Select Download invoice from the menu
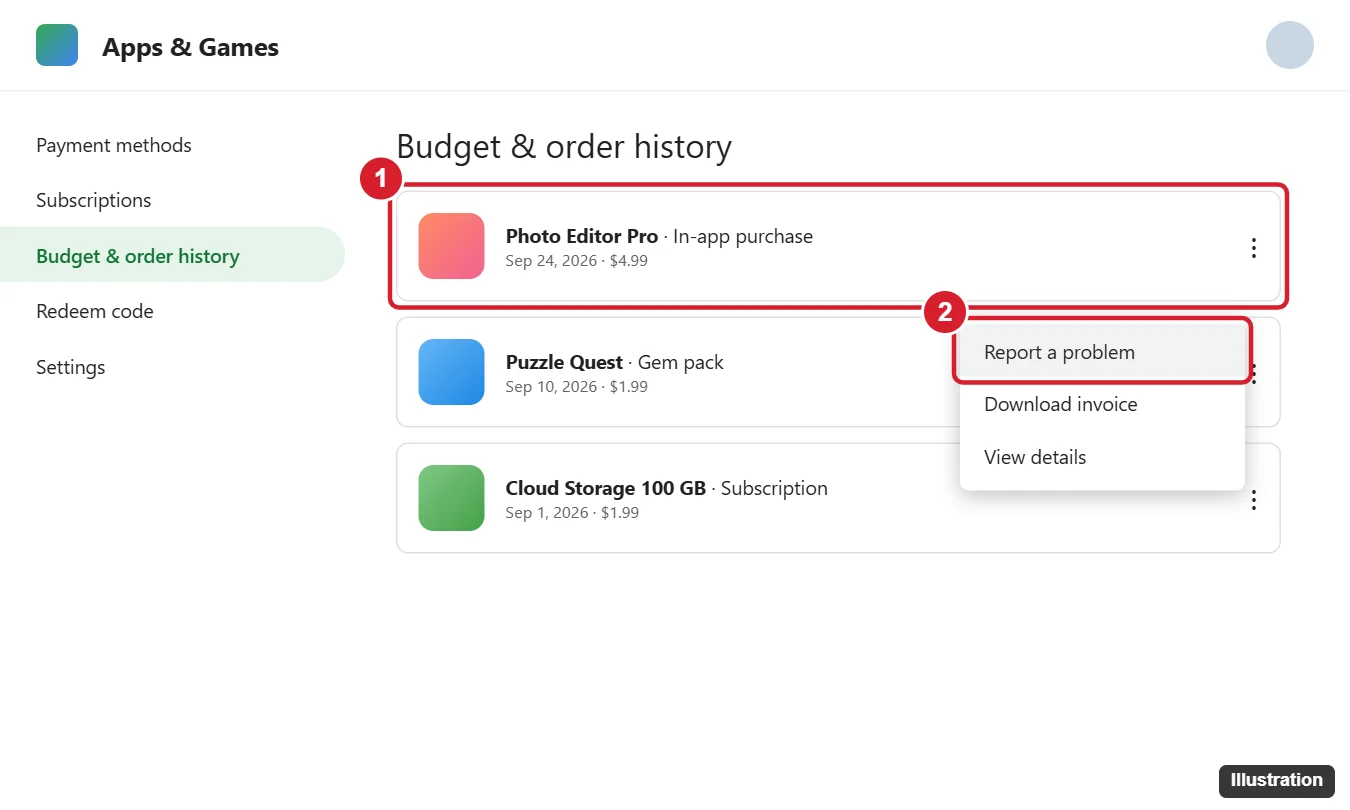1350x810 pixels. (1102, 404)
